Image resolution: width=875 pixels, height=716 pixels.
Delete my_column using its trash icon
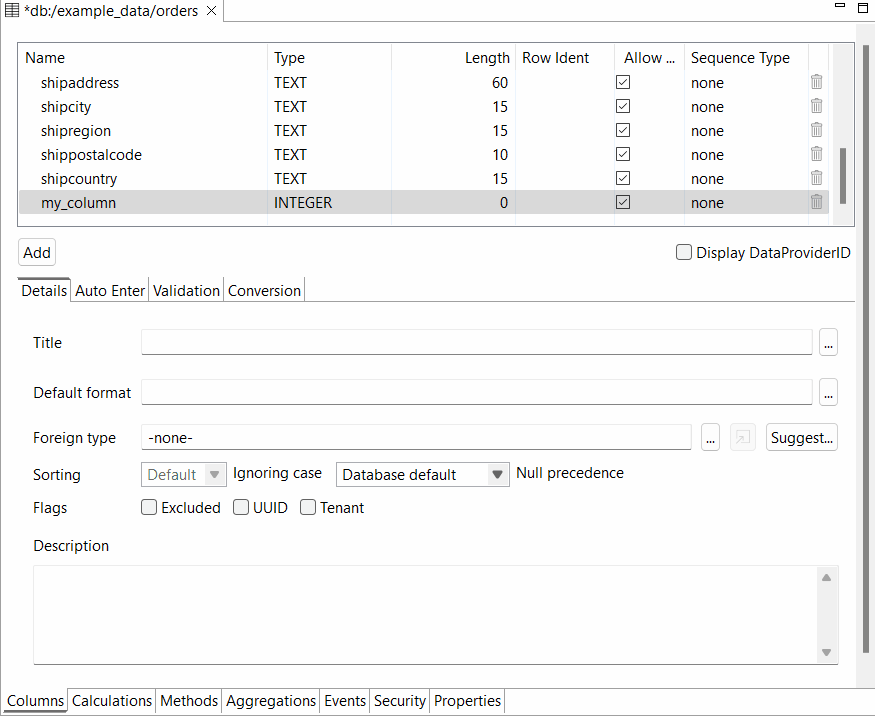tap(816, 202)
